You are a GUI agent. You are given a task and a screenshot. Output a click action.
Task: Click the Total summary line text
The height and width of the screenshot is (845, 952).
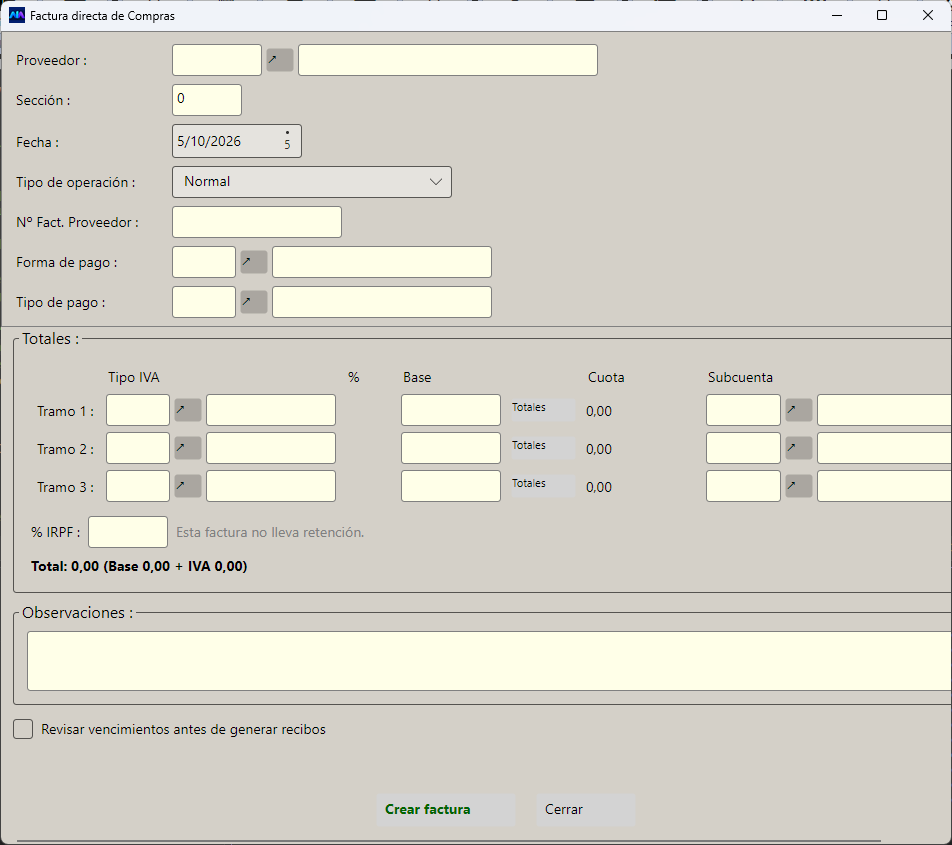(x=139, y=566)
